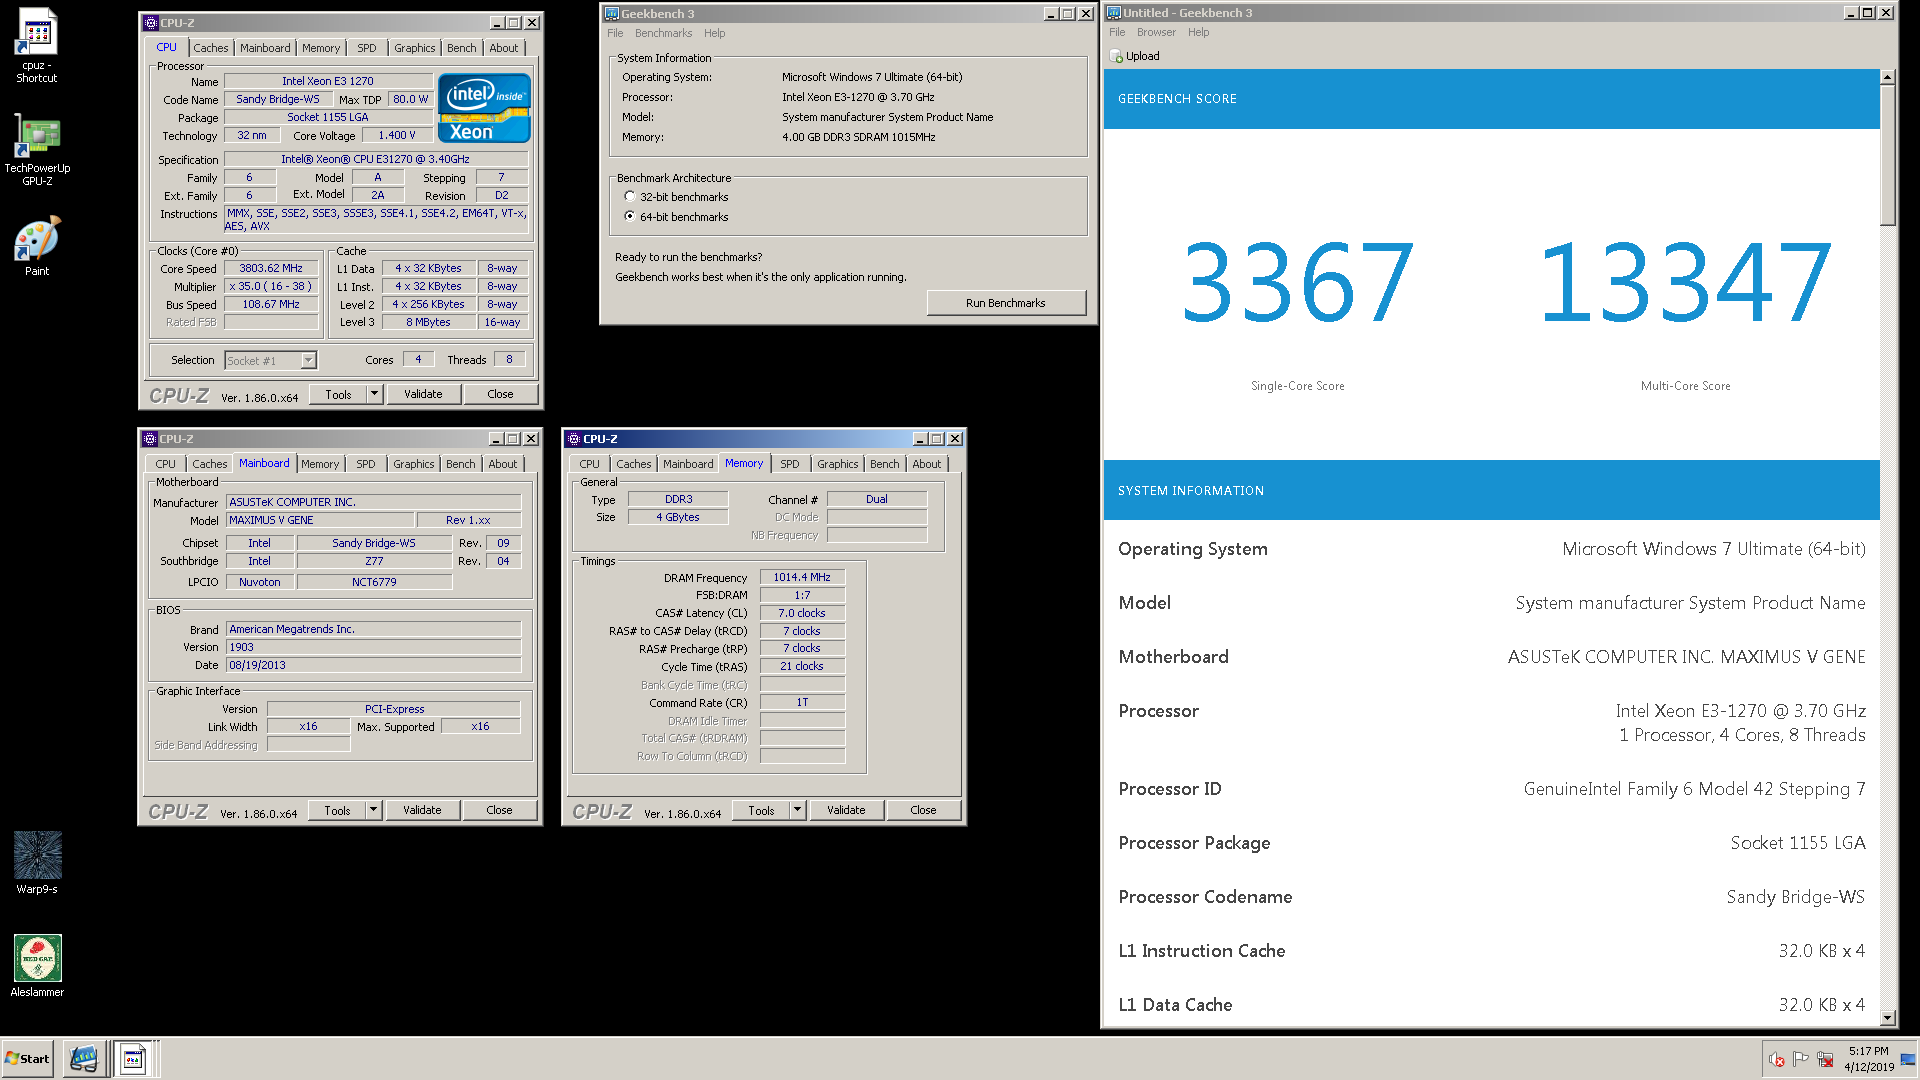Switch to Bench tab in top CPU-Z

(461, 48)
